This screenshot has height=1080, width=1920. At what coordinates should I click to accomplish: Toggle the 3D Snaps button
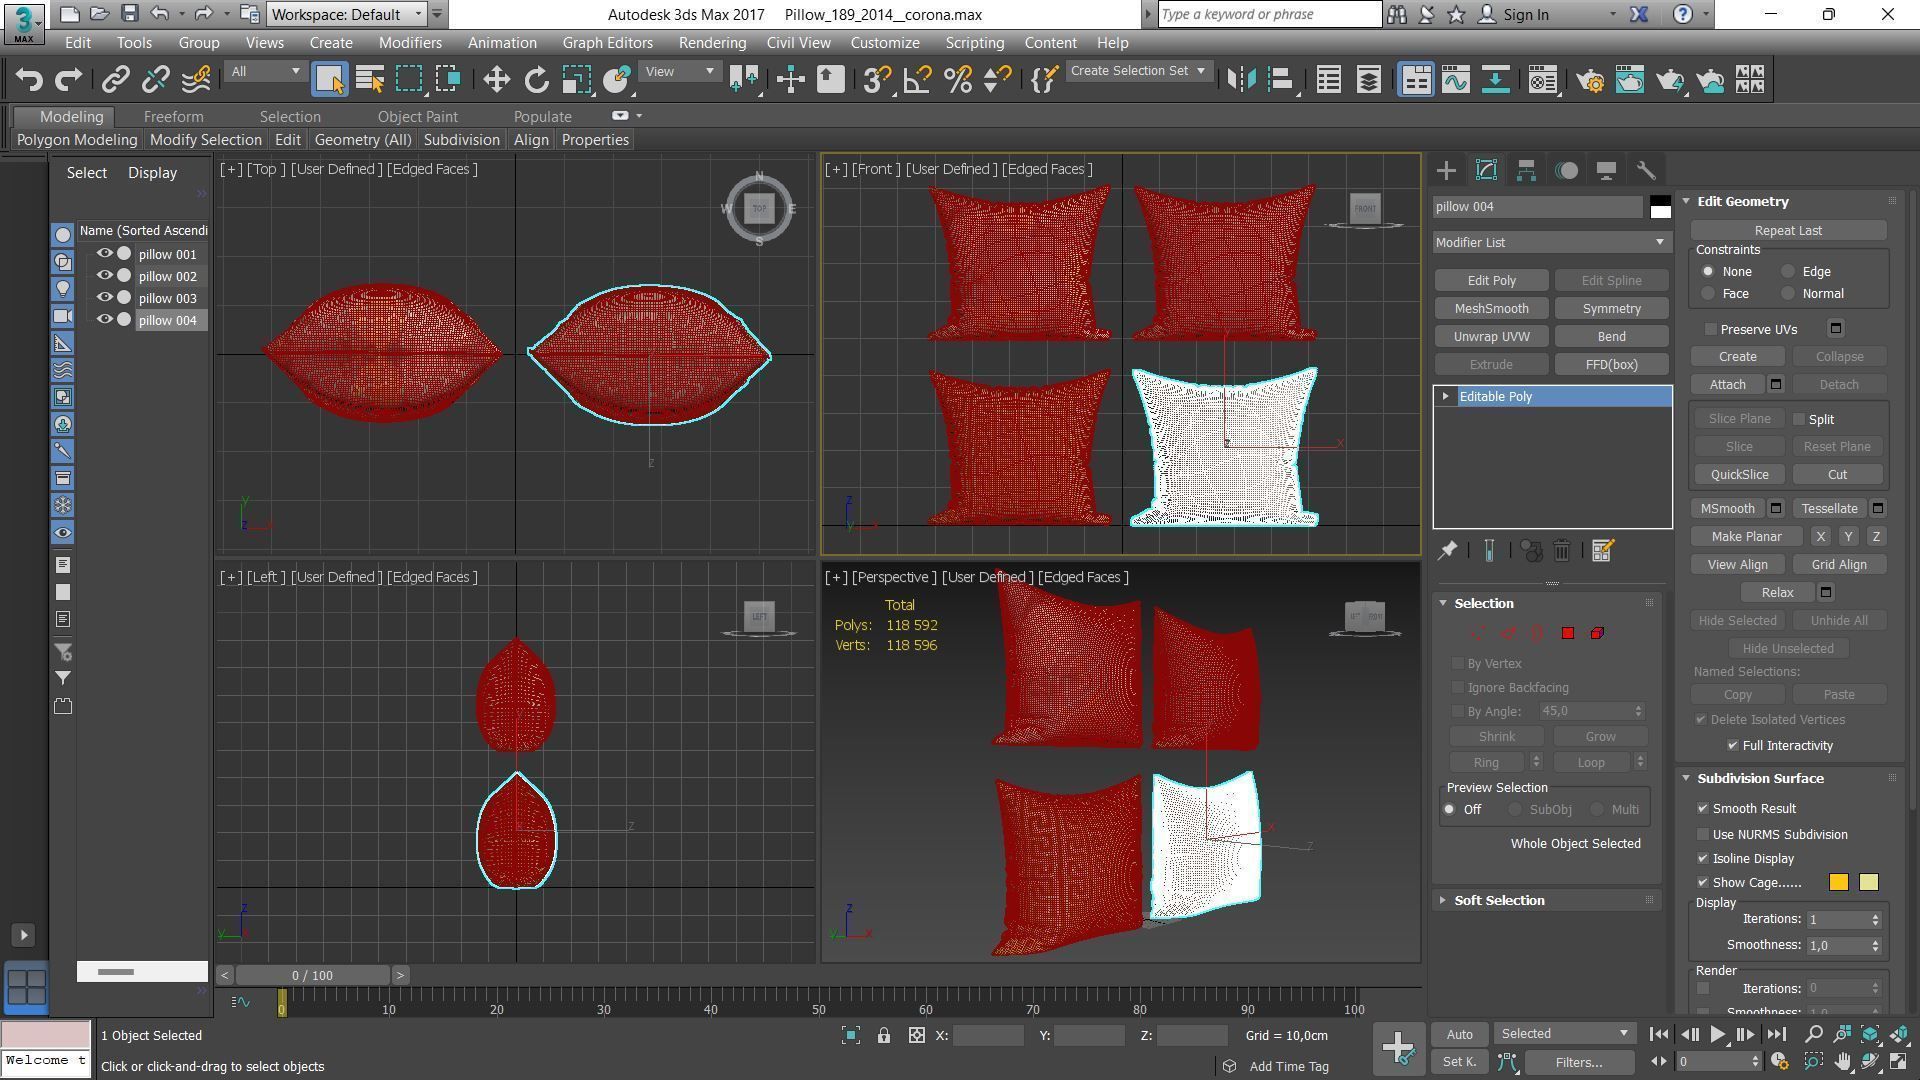[877, 80]
